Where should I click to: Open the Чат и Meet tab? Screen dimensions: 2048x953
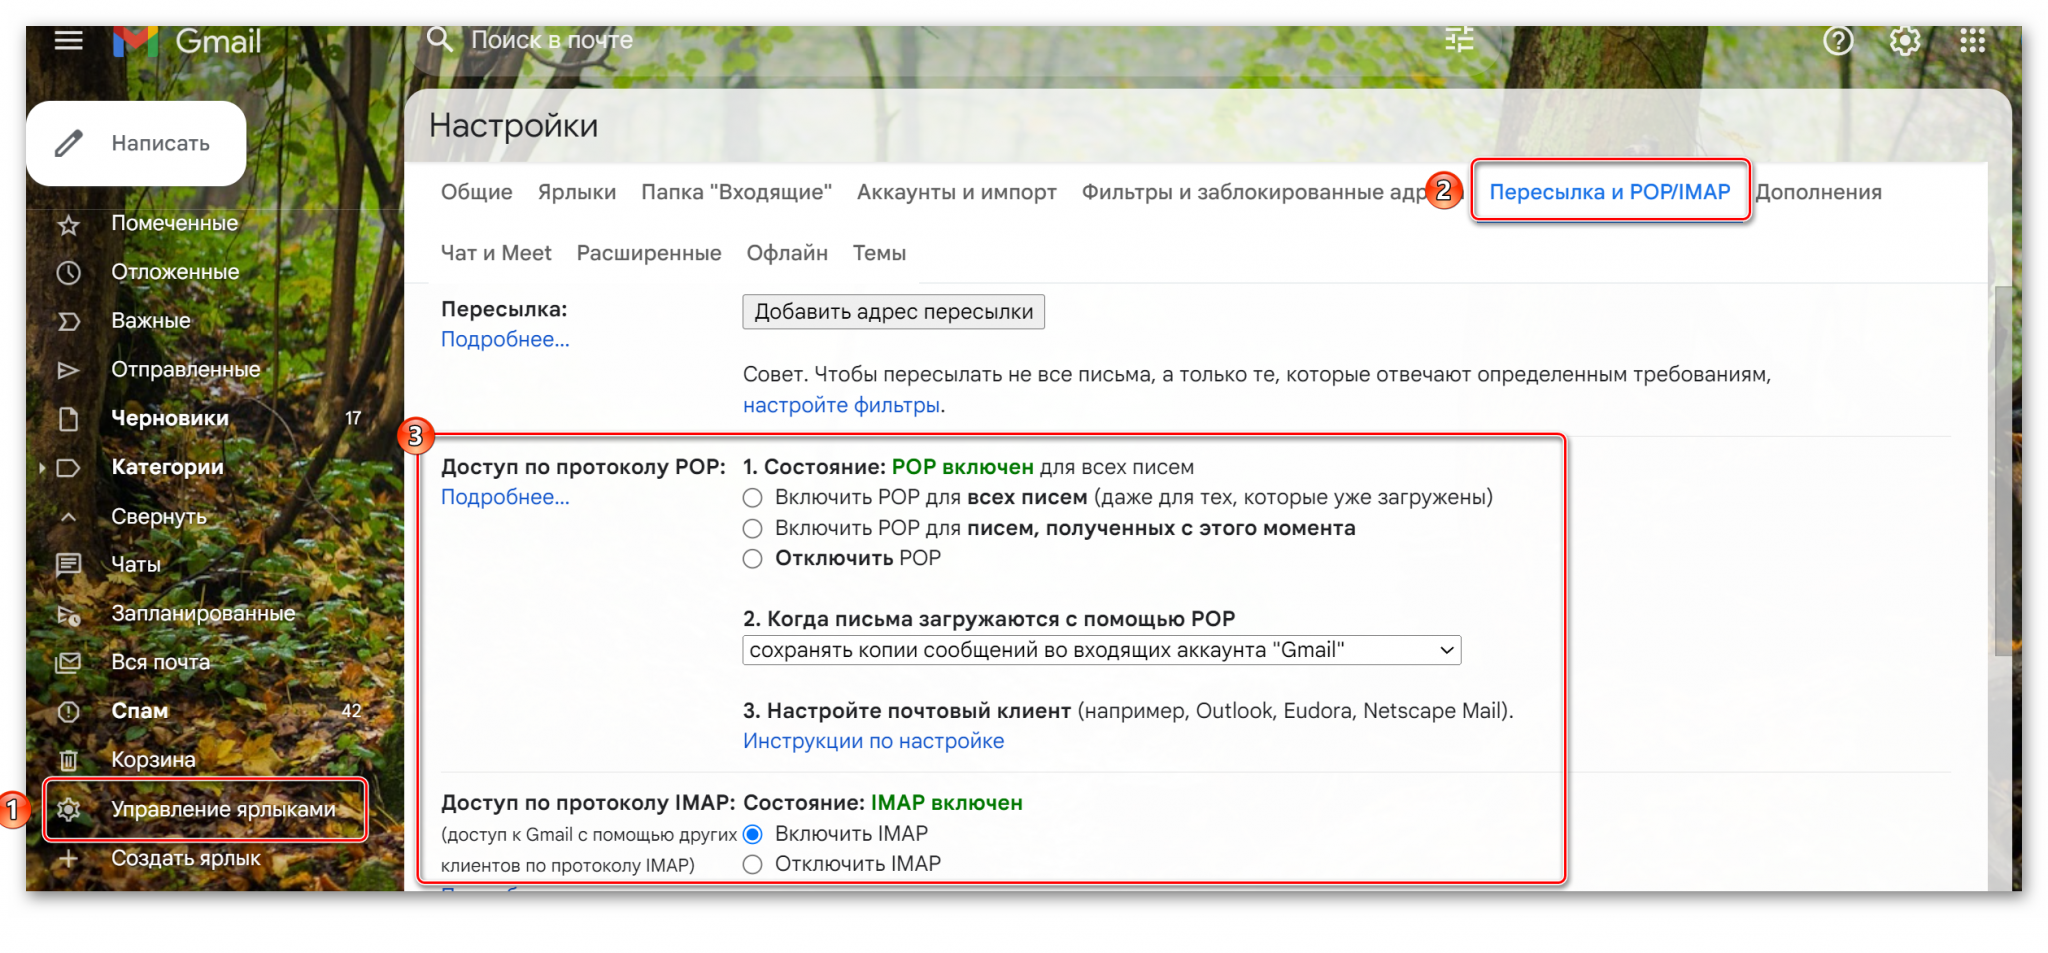click(x=496, y=253)
